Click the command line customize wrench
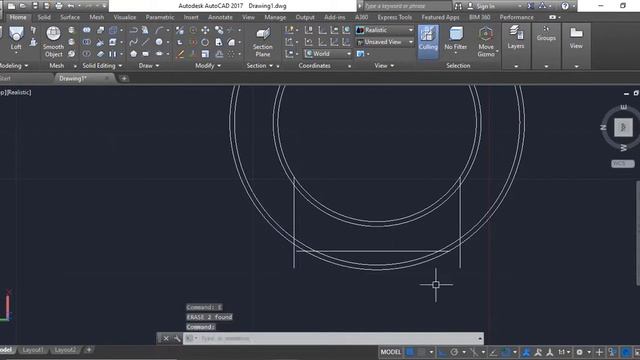Viewport: 640px width, 360px height. tap(177, 338)
